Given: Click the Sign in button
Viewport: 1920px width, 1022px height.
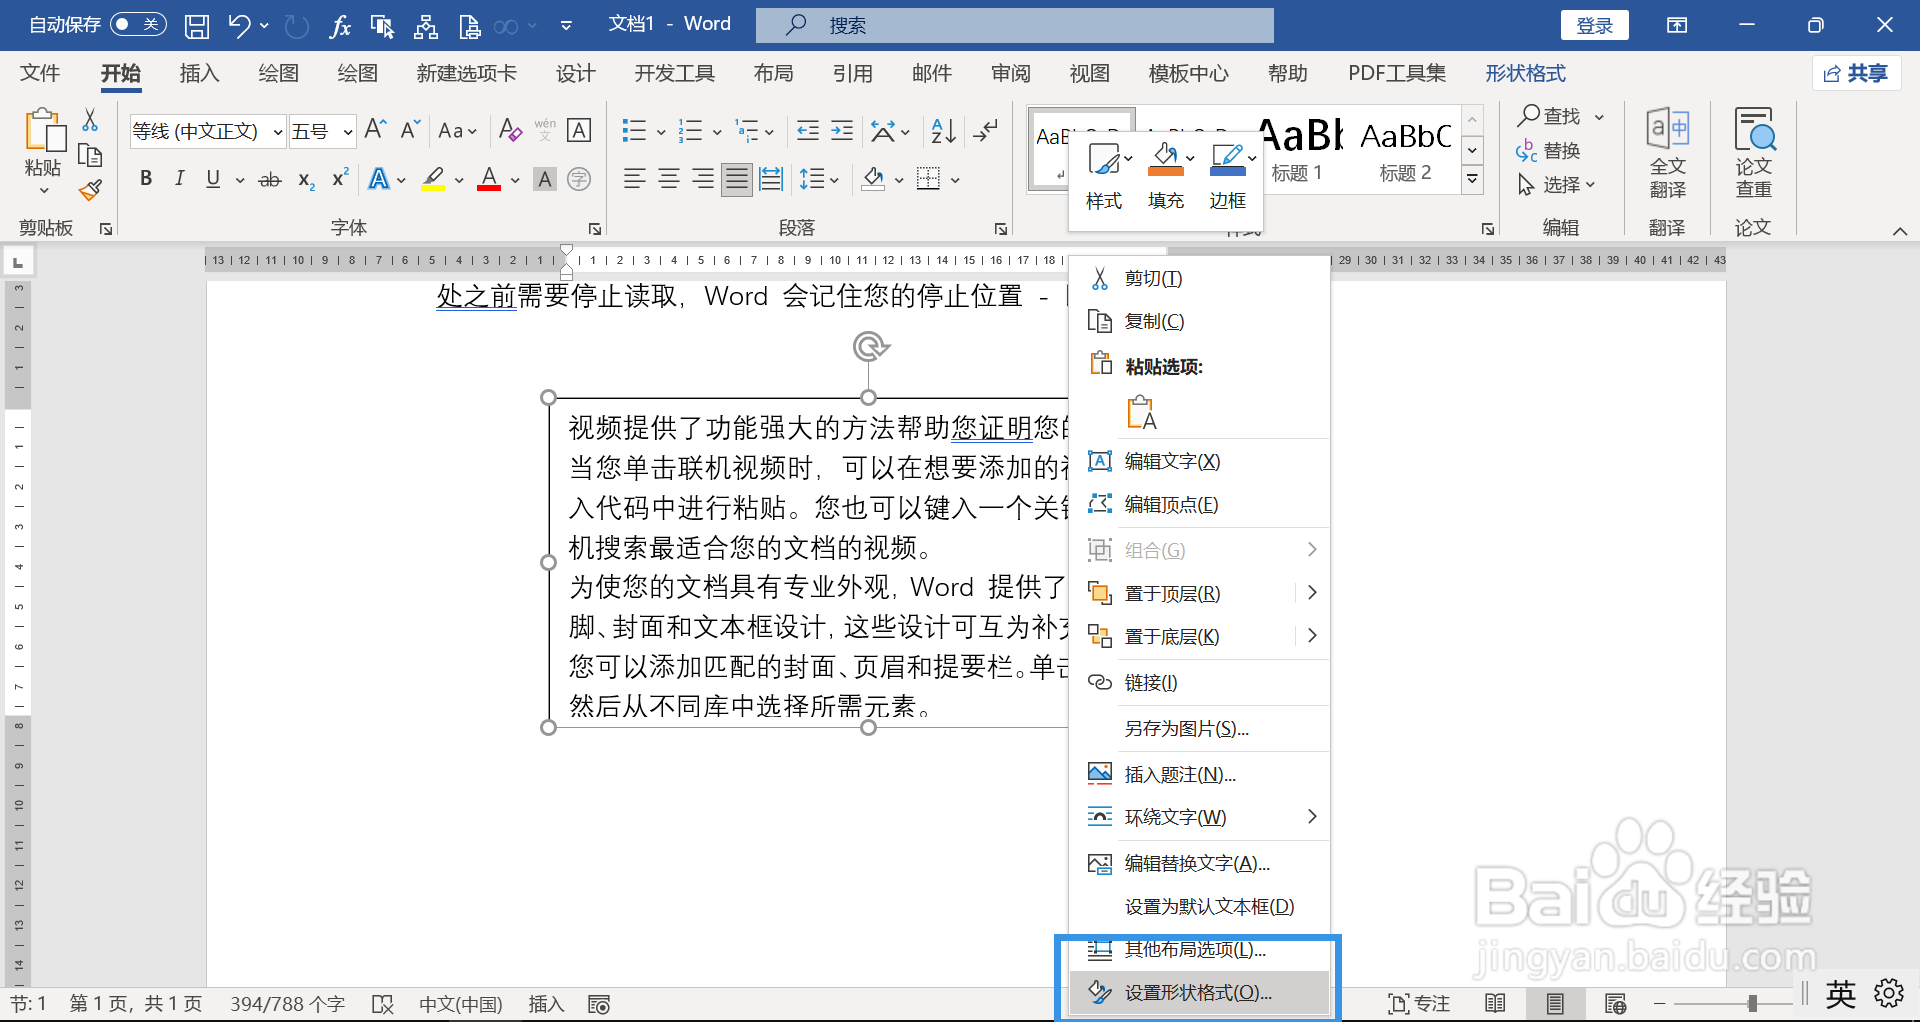Looking at the screenshot, I should [x=1594, y=25].
